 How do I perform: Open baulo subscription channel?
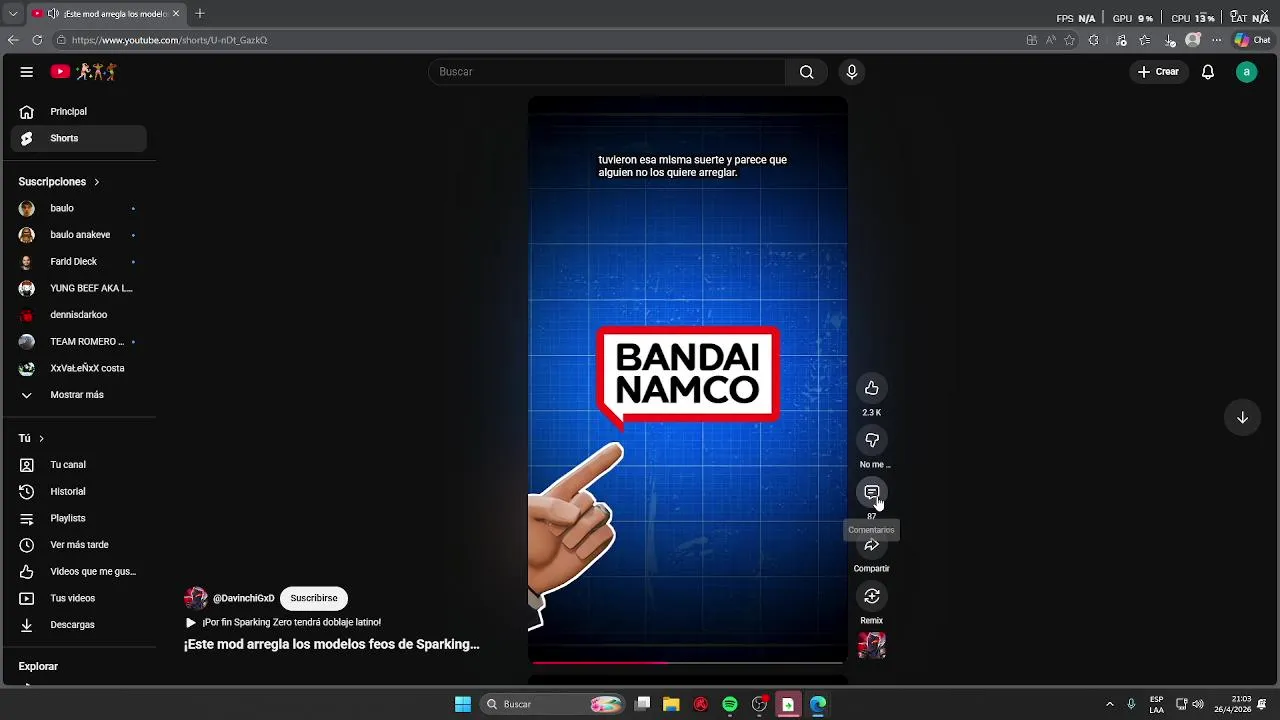click(x=79, y=208)
